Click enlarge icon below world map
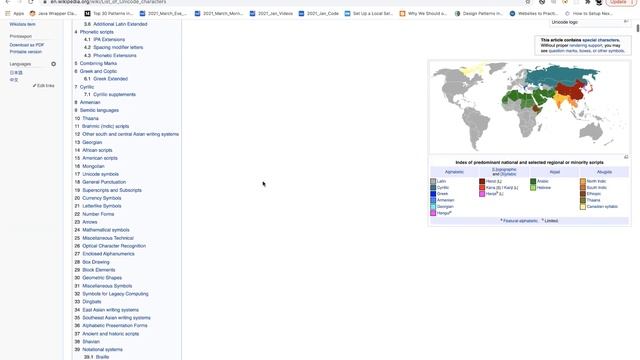 pyautogui.click(x=626, y=157)
